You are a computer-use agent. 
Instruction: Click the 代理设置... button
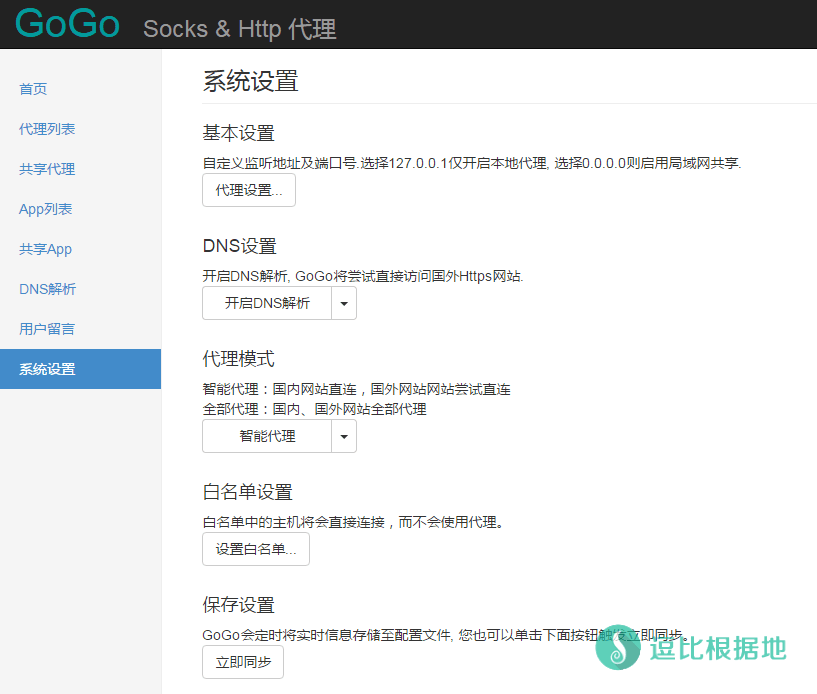tap(249, 190)
